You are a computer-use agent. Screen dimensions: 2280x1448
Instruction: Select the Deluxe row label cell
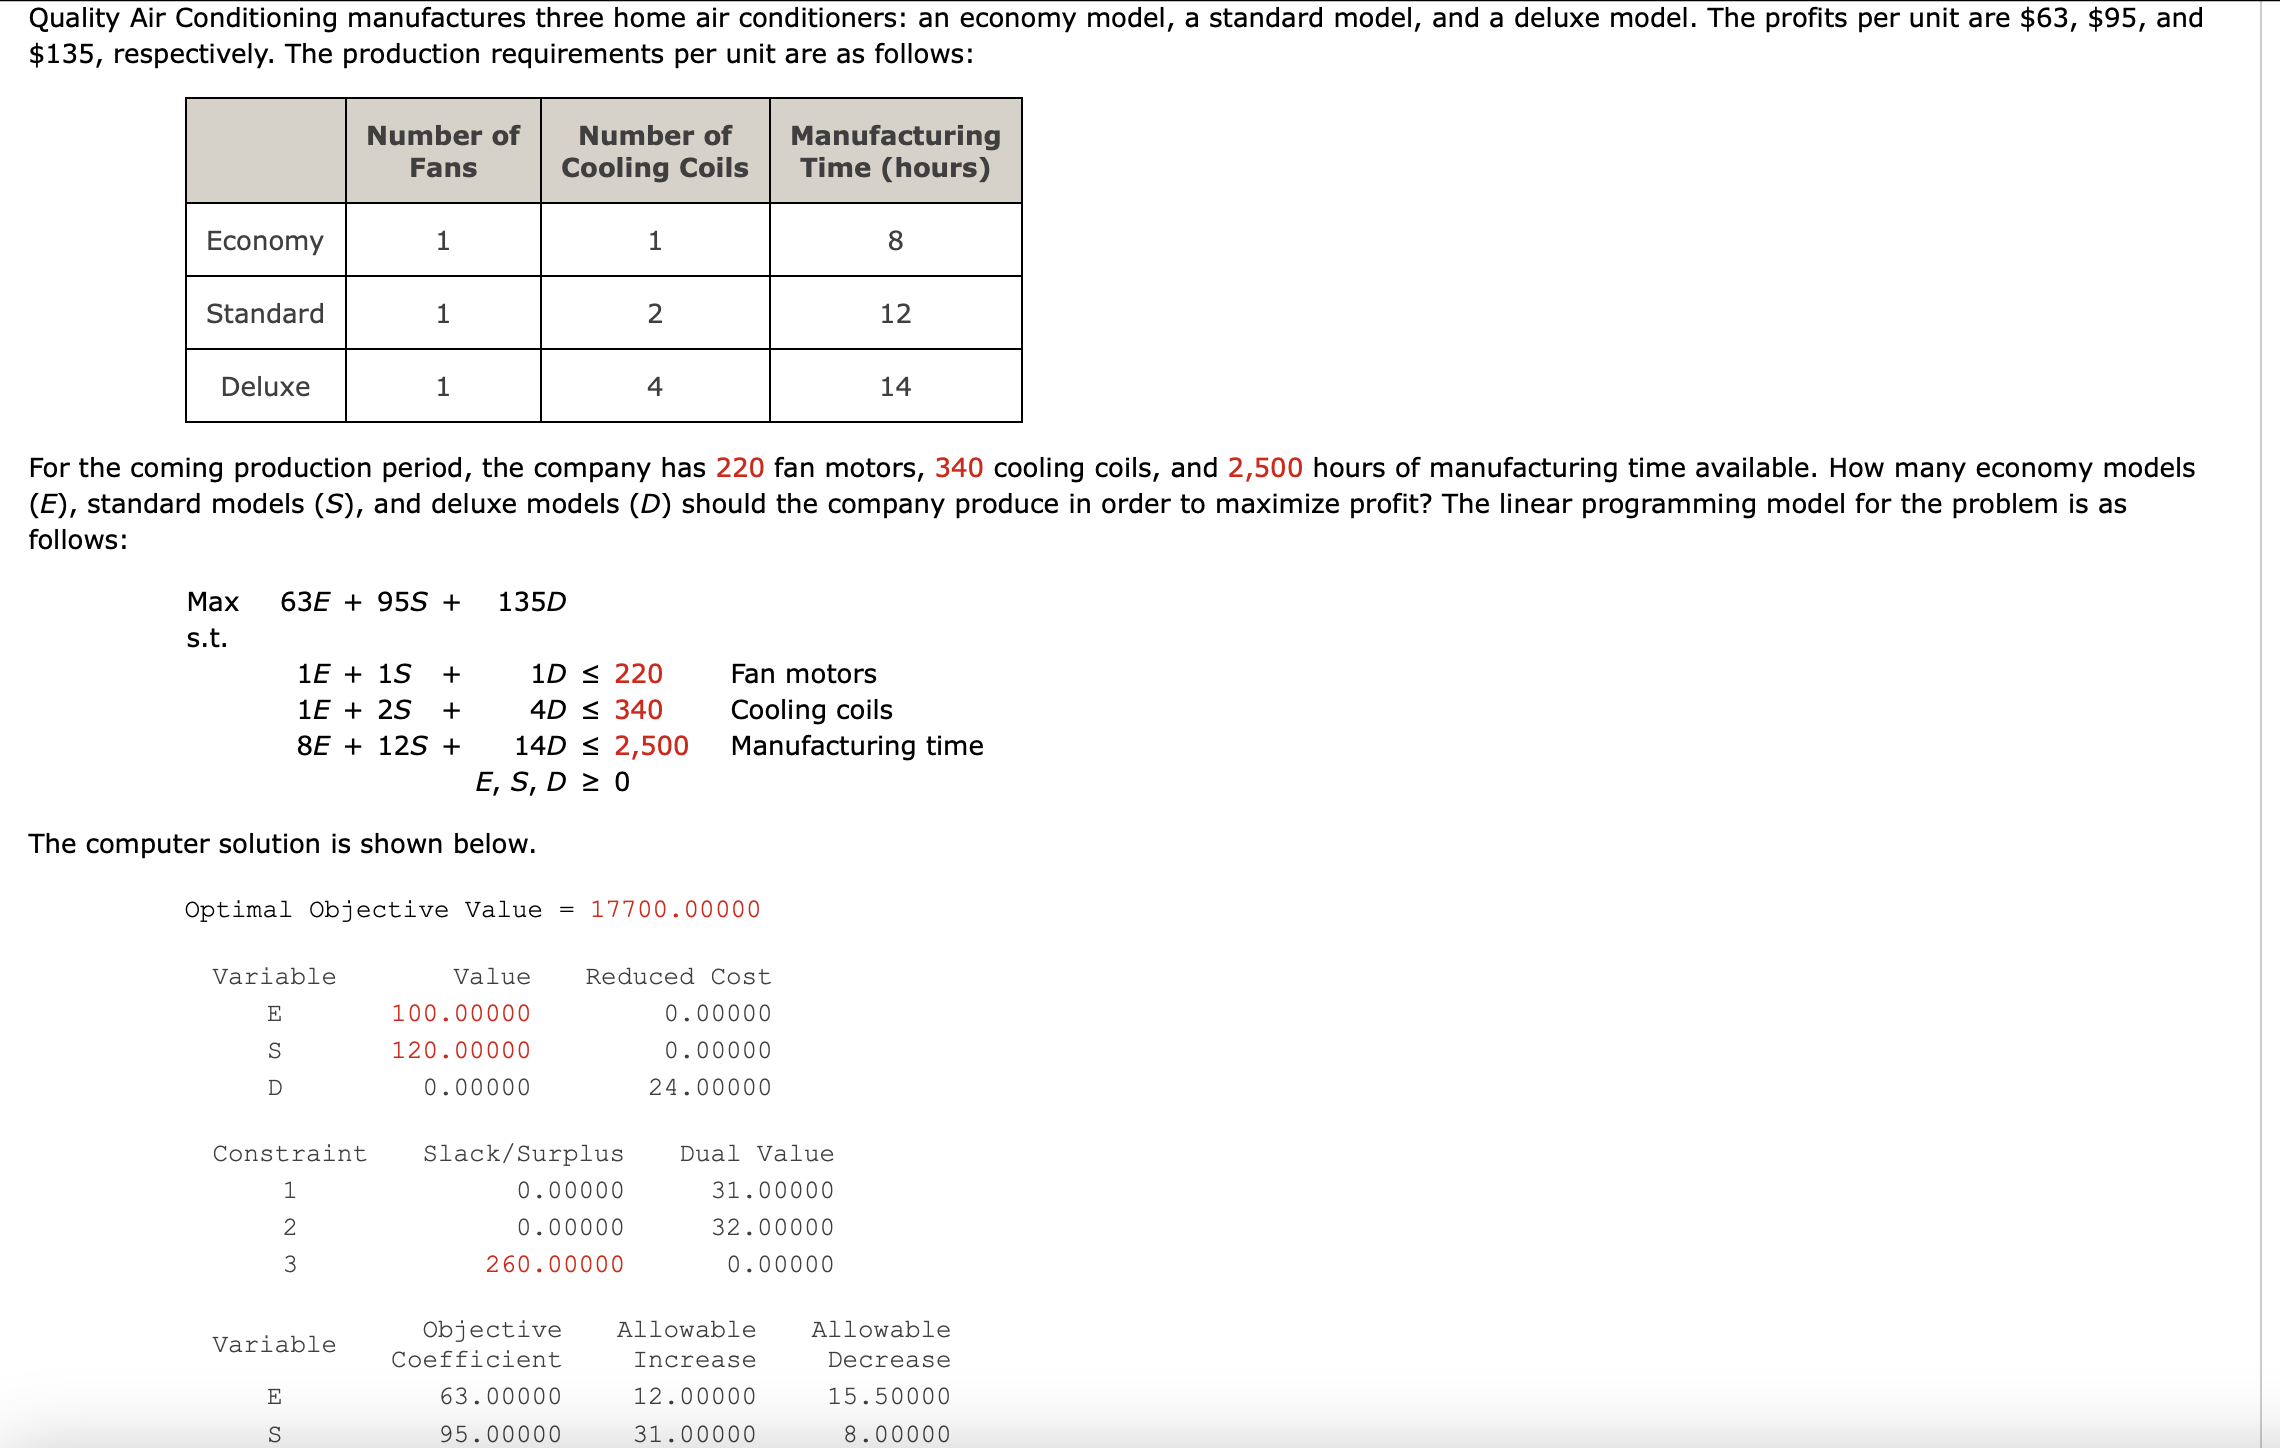coord(265,387)
